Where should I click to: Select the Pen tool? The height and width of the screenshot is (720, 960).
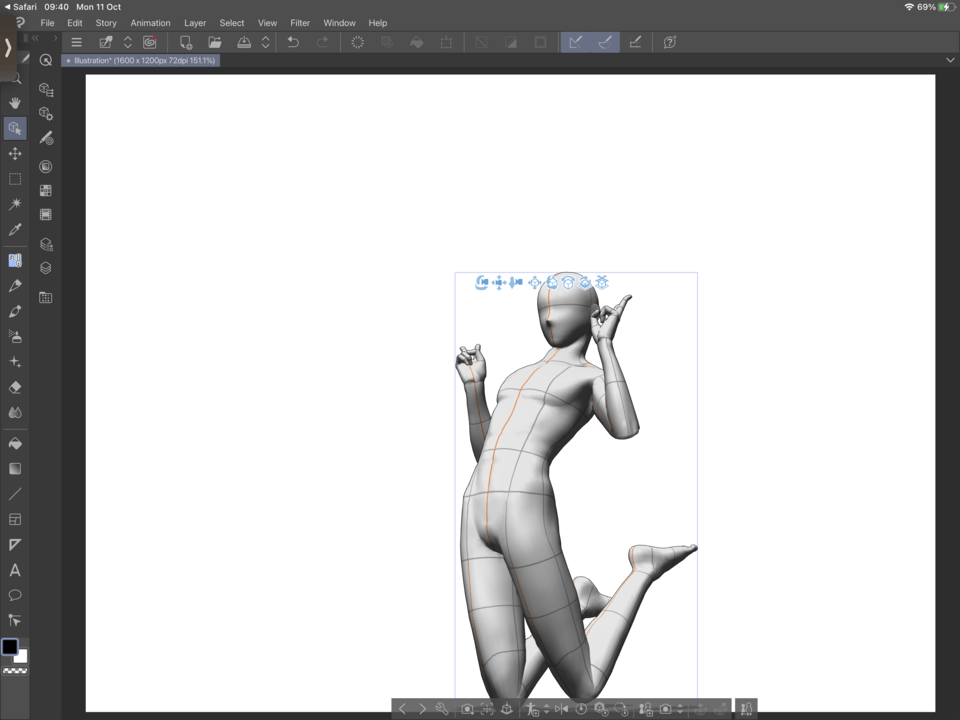point(15,286)
